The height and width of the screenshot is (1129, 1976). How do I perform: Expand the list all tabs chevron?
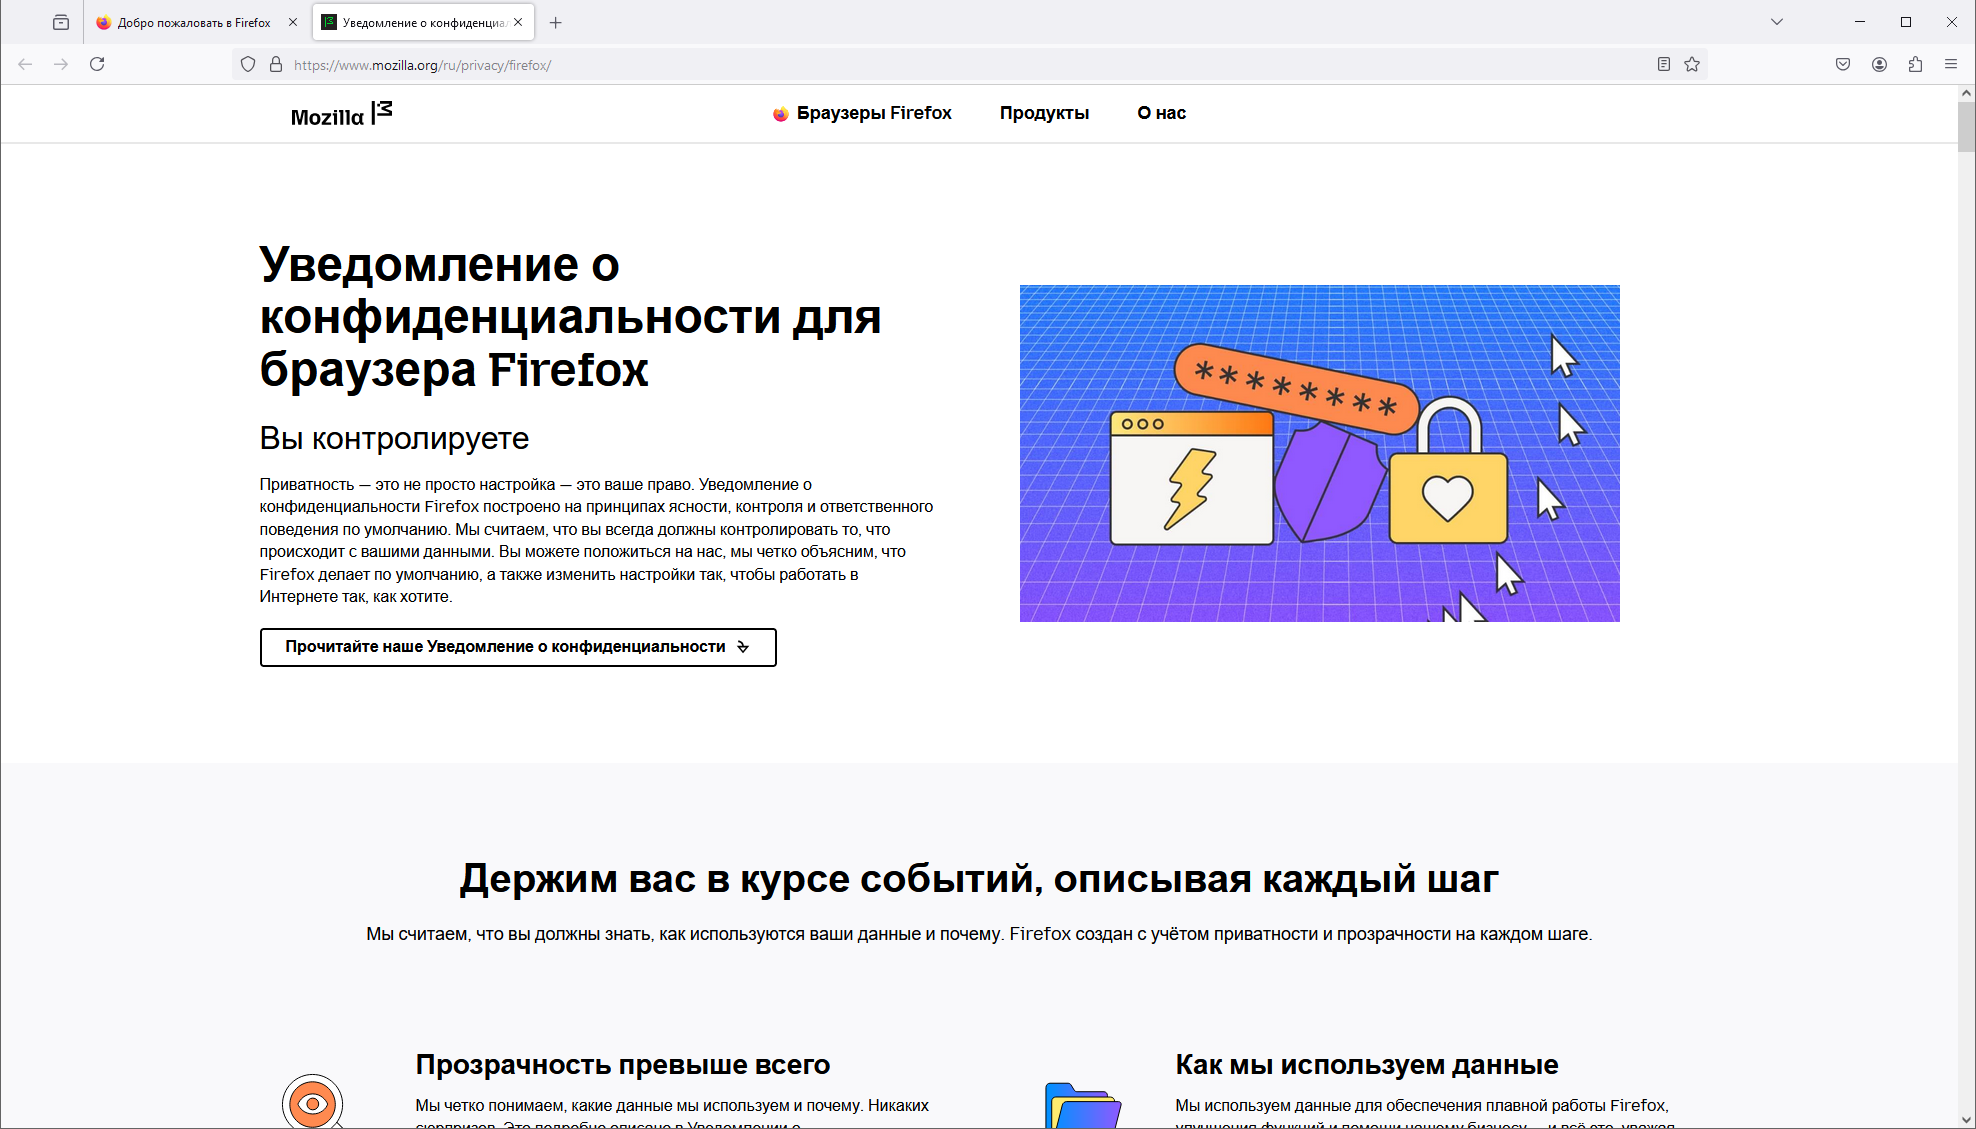1777,22
